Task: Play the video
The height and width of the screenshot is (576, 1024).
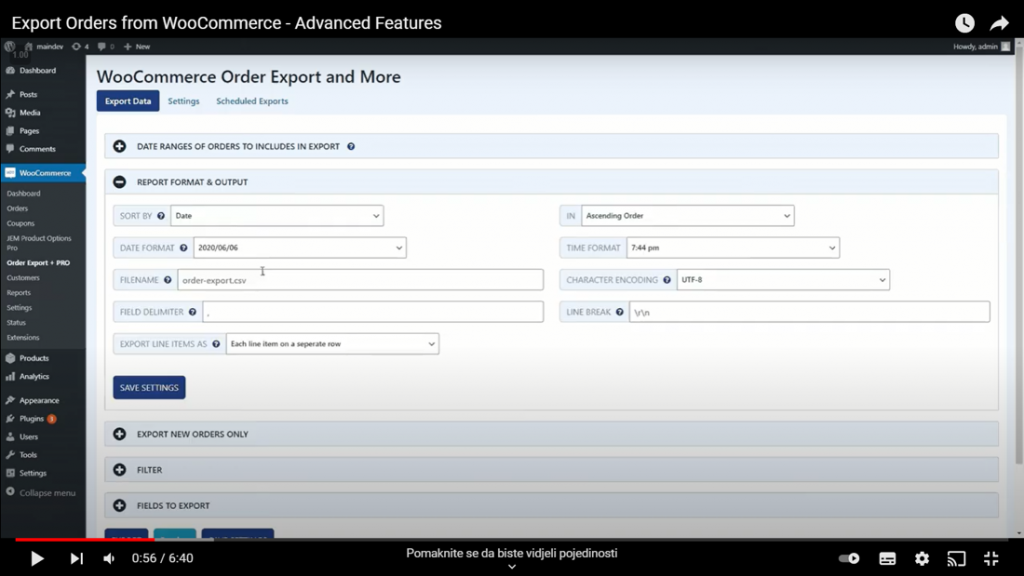Action: (x=37, y=558)
